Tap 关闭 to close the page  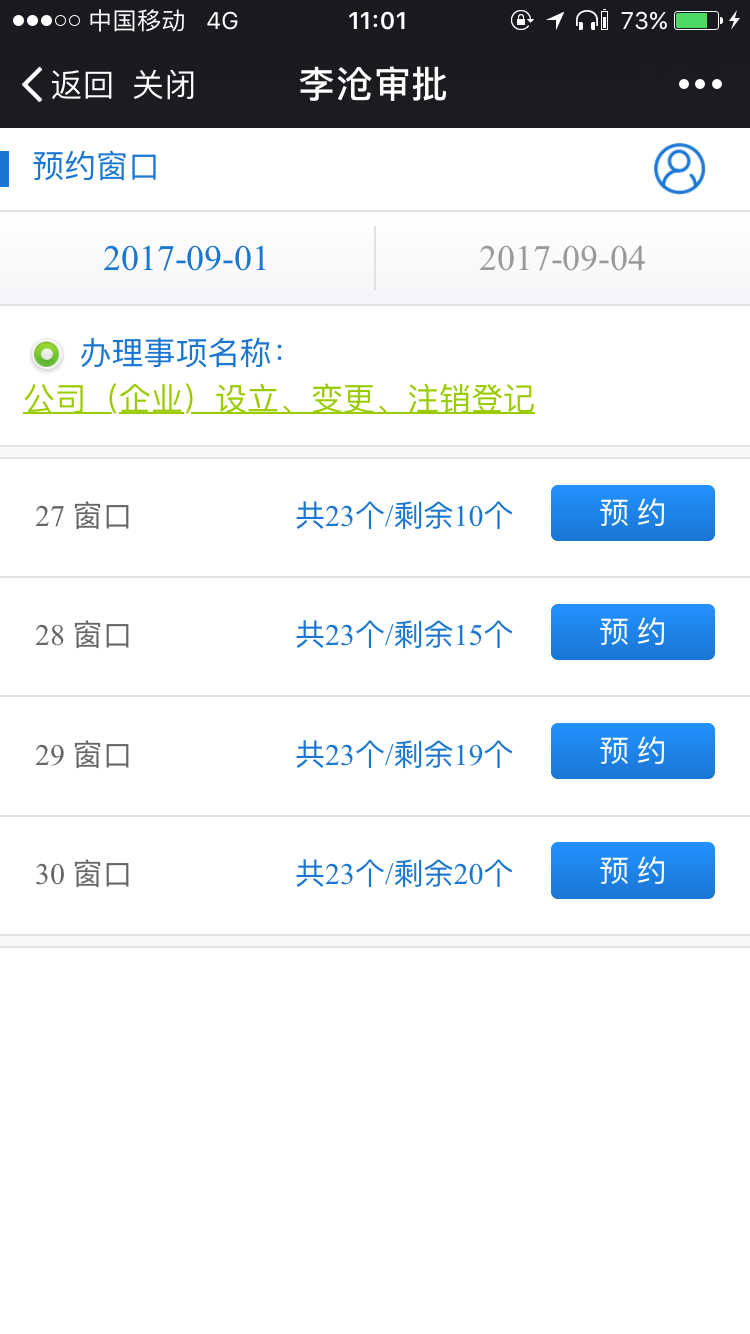click(163, 85)
